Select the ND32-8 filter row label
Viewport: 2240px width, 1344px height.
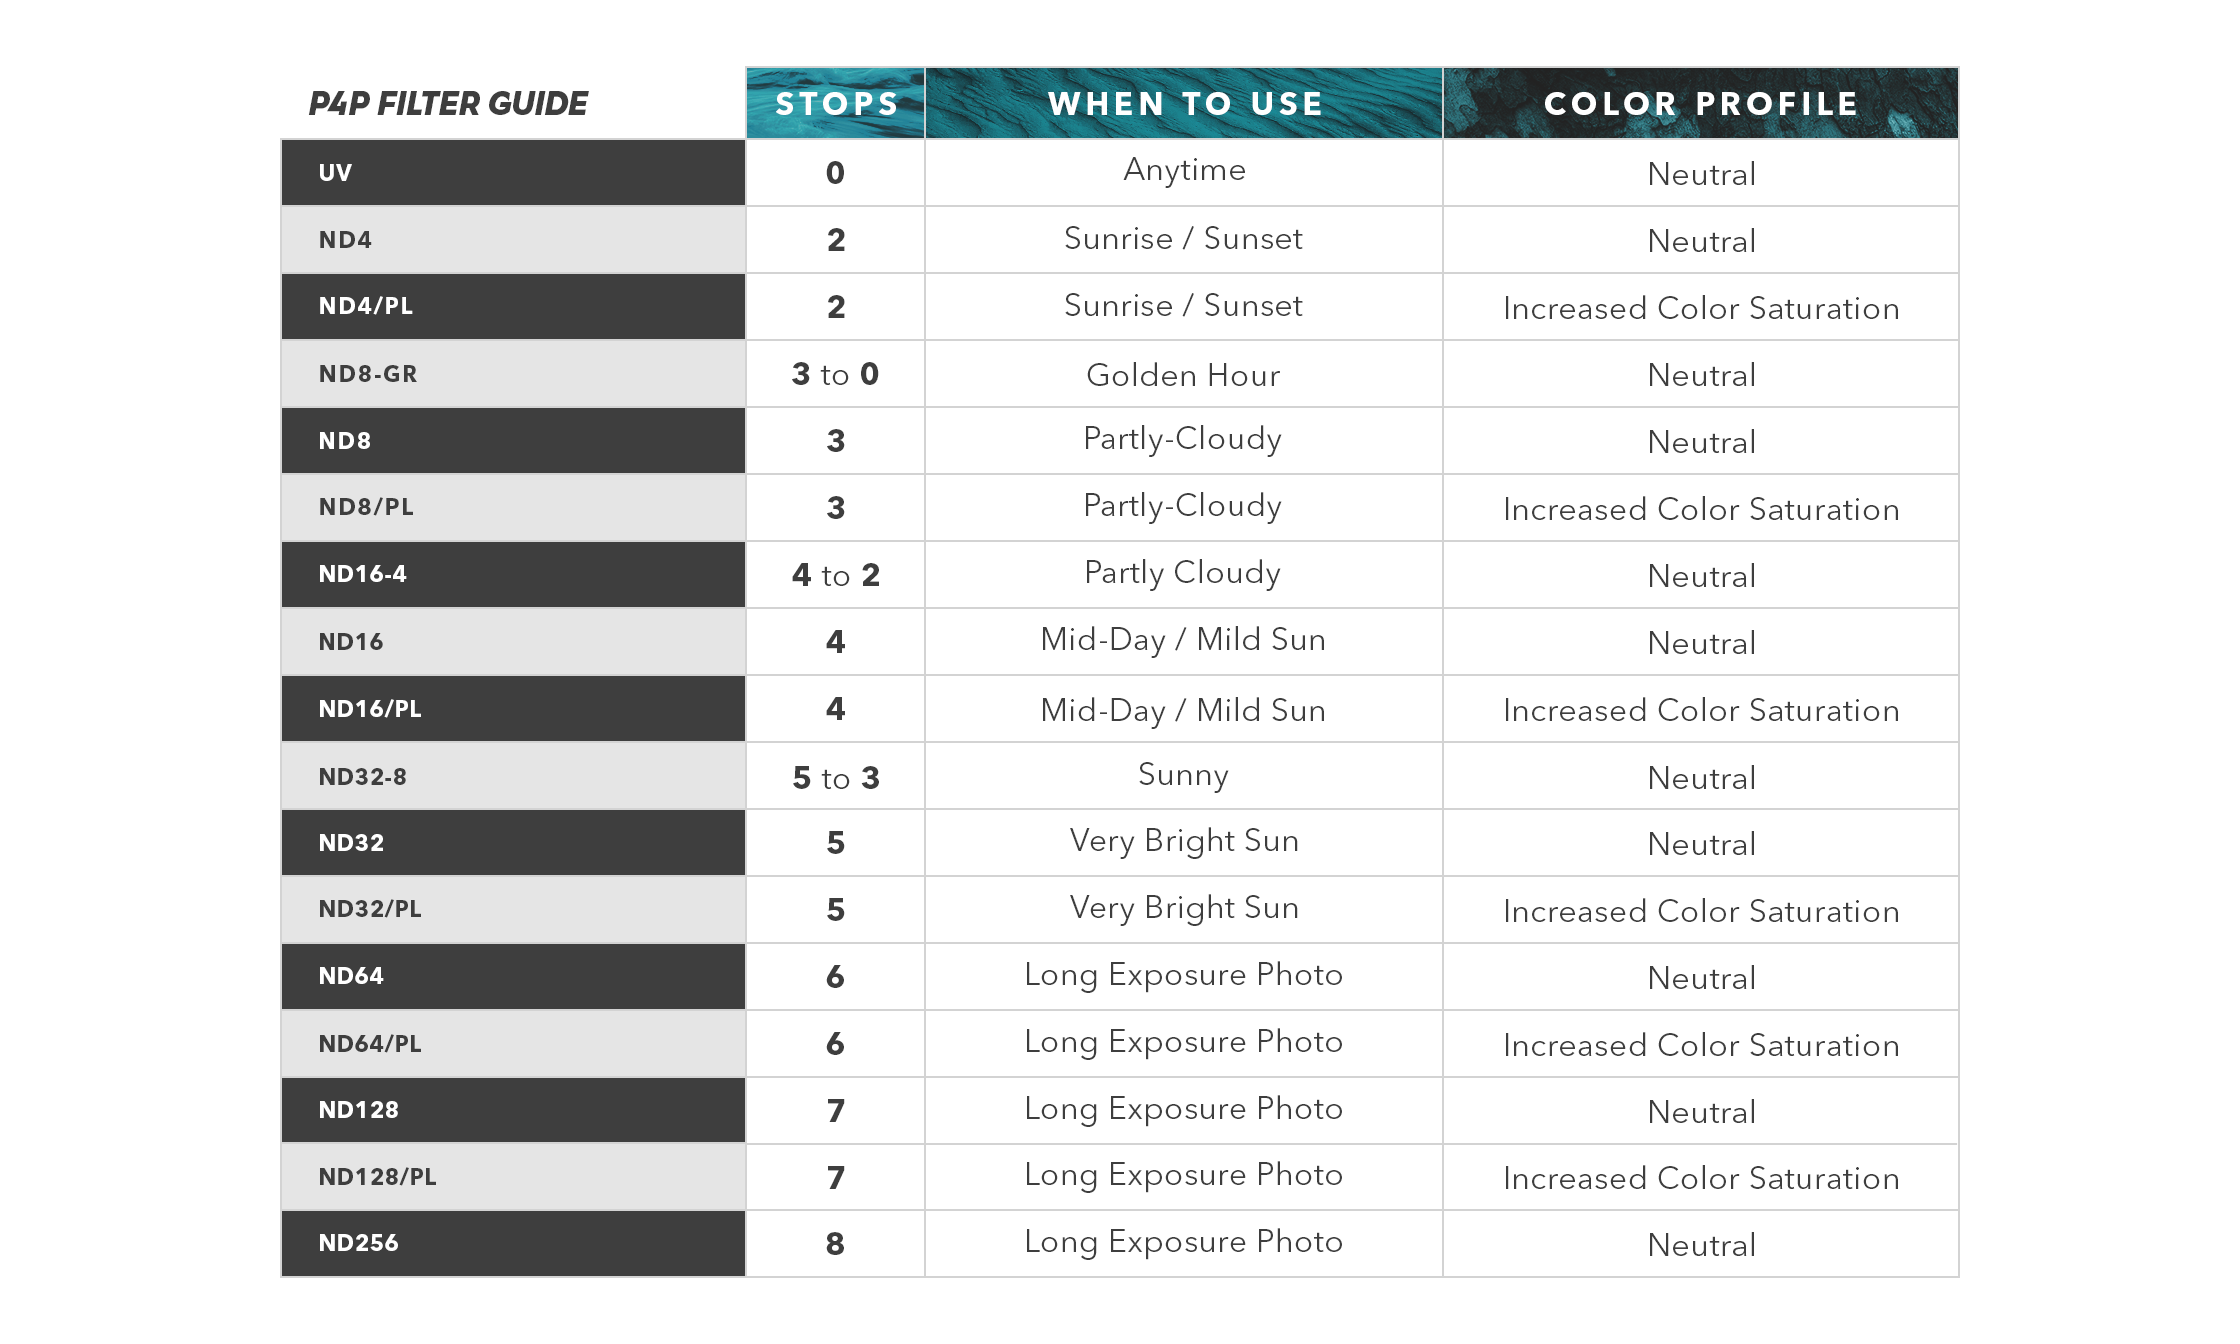coord(362,777)
